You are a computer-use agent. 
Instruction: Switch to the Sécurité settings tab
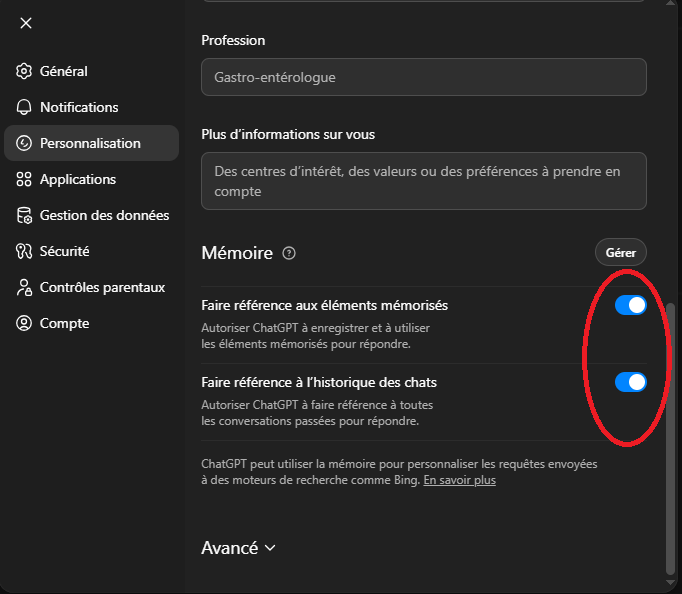pyautogui.click(x=64, y=251)
